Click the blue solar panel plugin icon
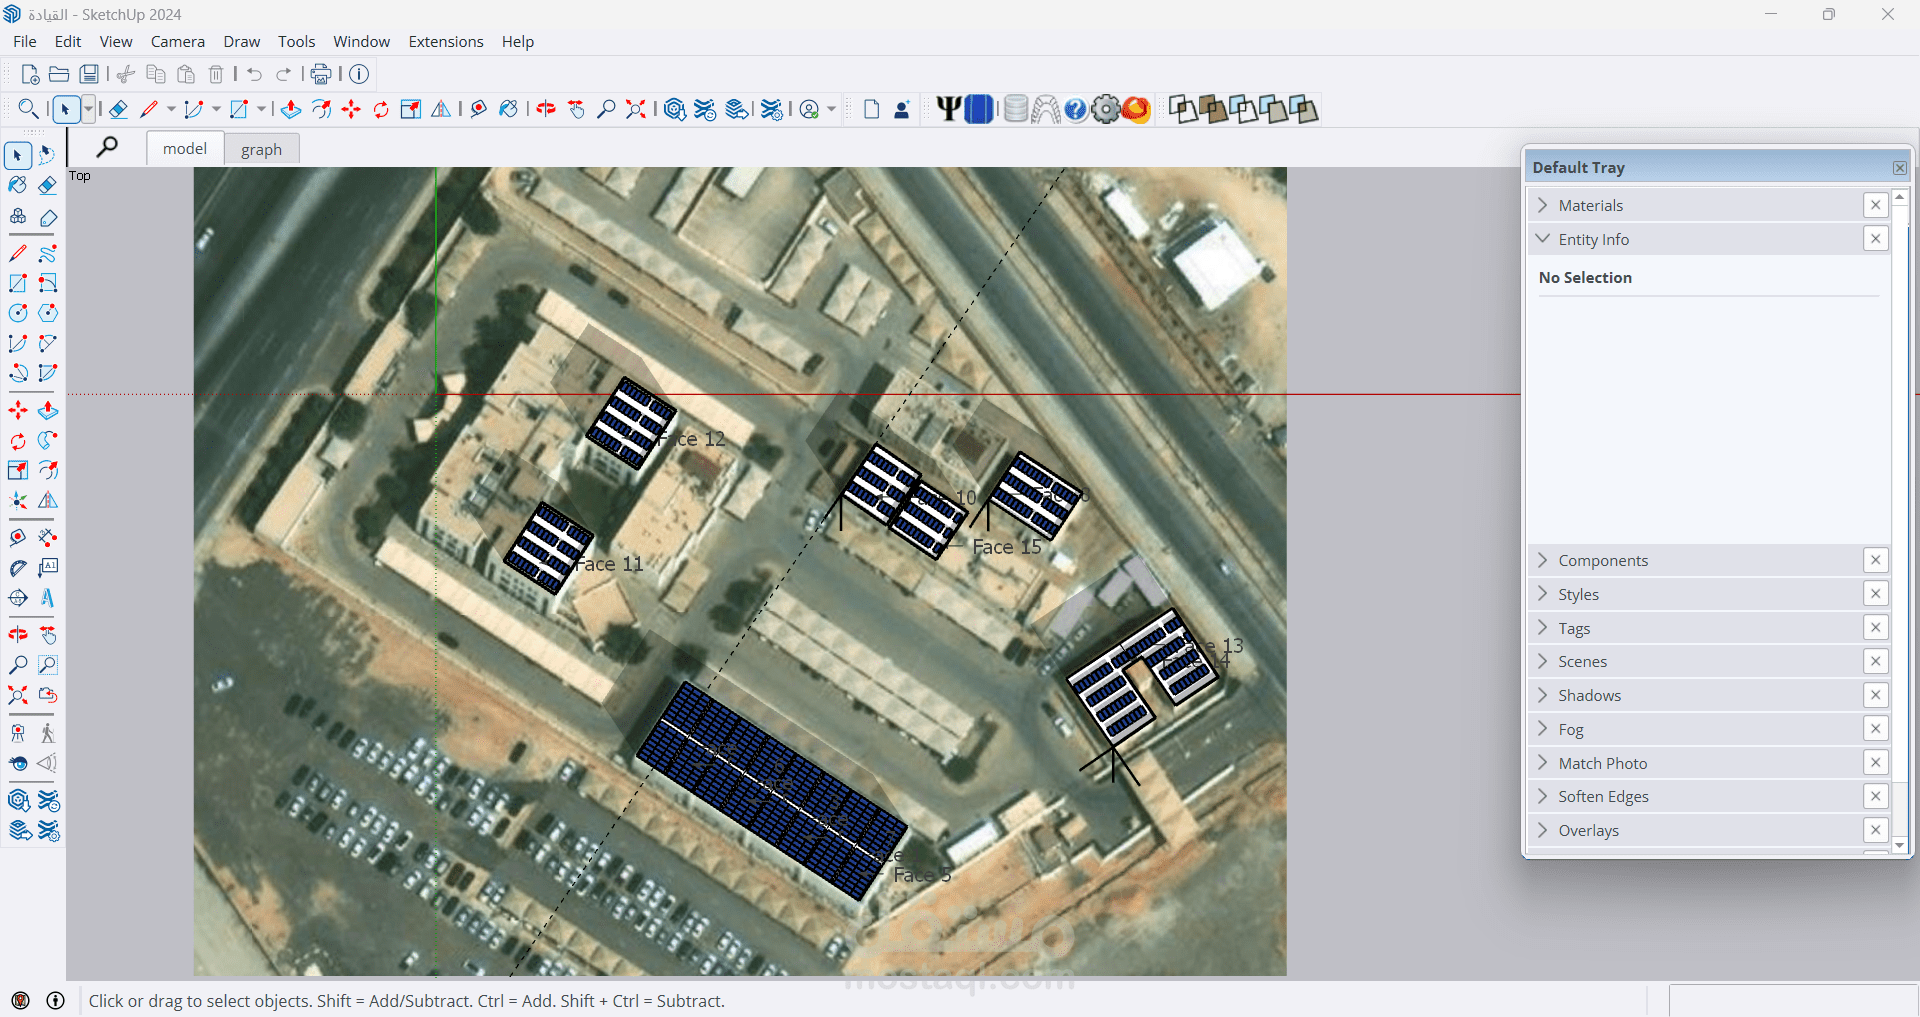This screenshot has height=1017, width=1920. (979, 109)
